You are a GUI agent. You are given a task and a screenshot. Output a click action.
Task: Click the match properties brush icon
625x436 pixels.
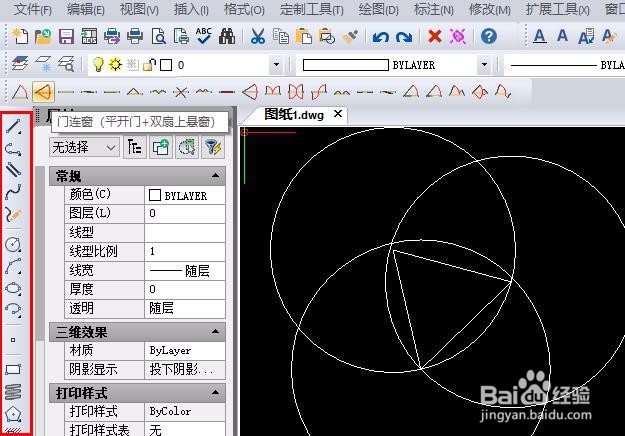coord(350,36)
